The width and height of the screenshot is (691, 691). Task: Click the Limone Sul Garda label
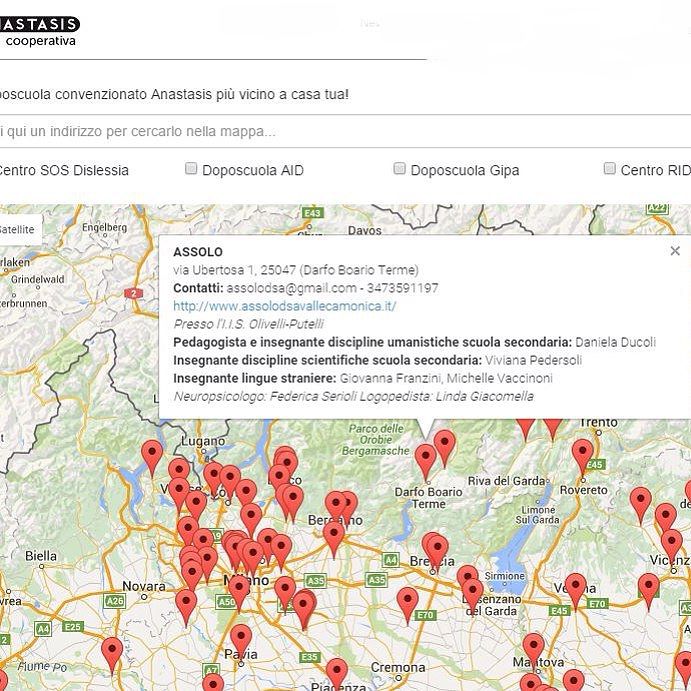coord(538,515)
